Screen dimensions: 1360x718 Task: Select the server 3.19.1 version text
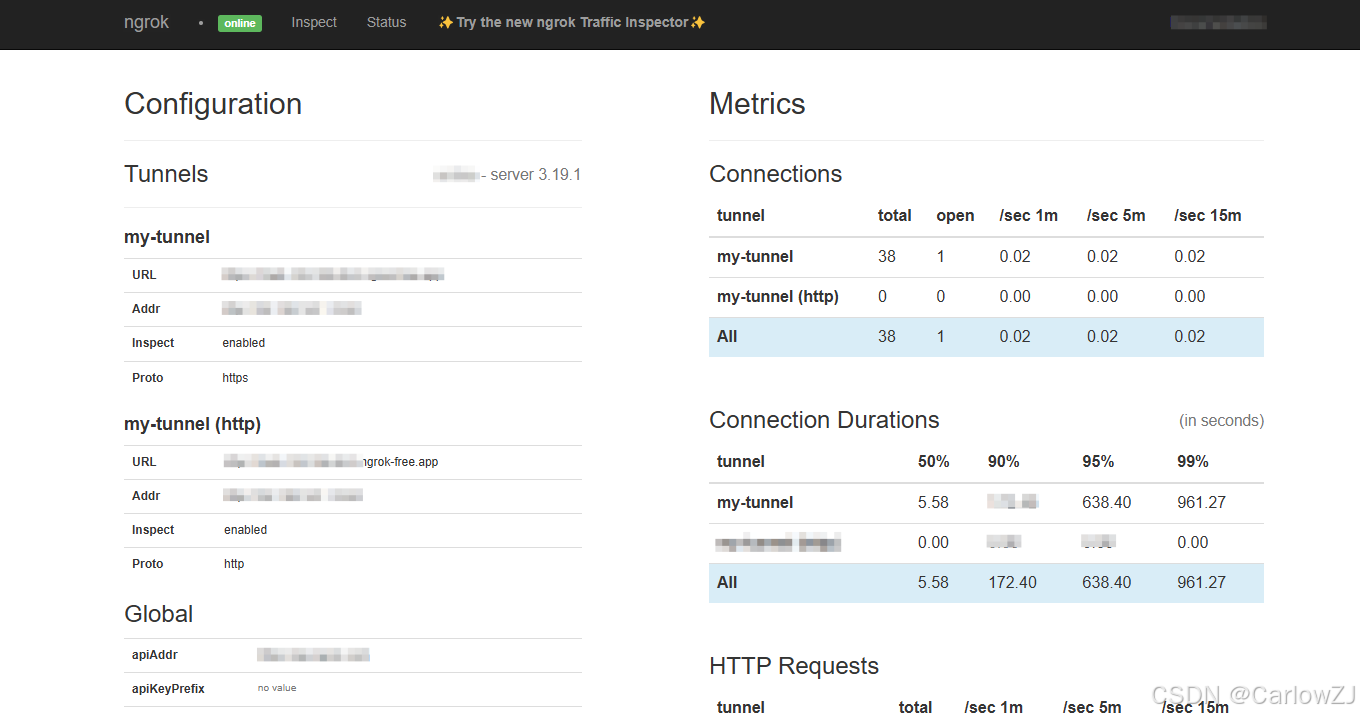(536, 175)
